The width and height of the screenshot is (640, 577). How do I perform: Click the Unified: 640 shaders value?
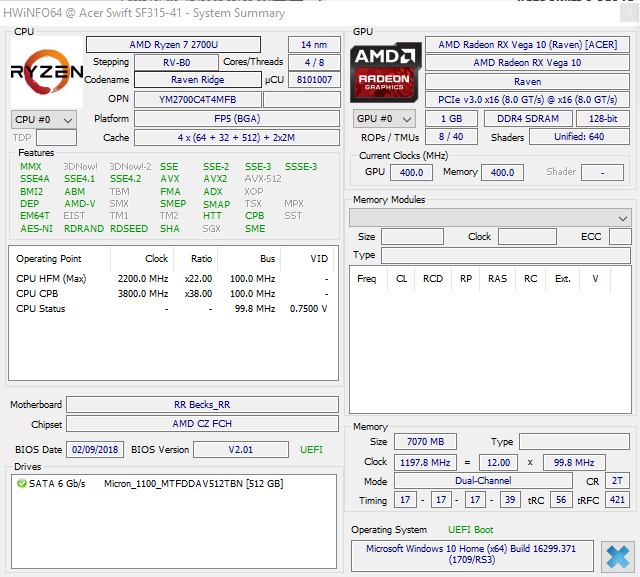click(x=579, y=137)
